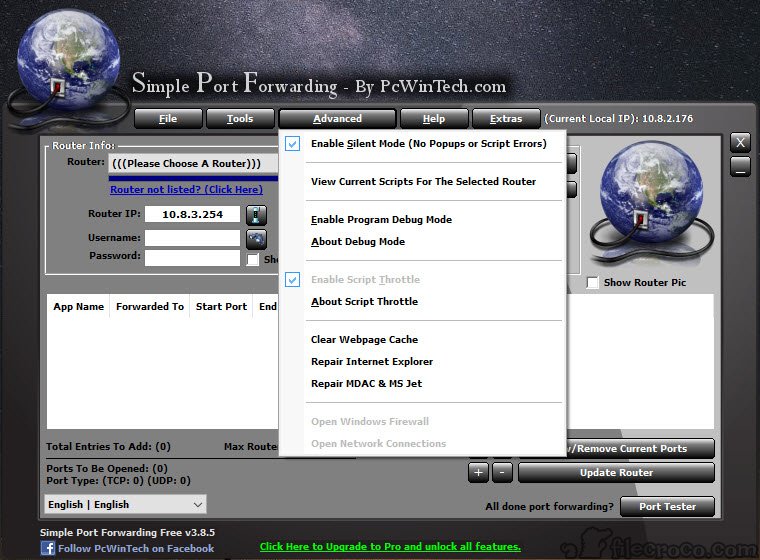The height and width of the screenshot is (560, 760).
Task: Open the Tools menu
Action: (240, 119)
